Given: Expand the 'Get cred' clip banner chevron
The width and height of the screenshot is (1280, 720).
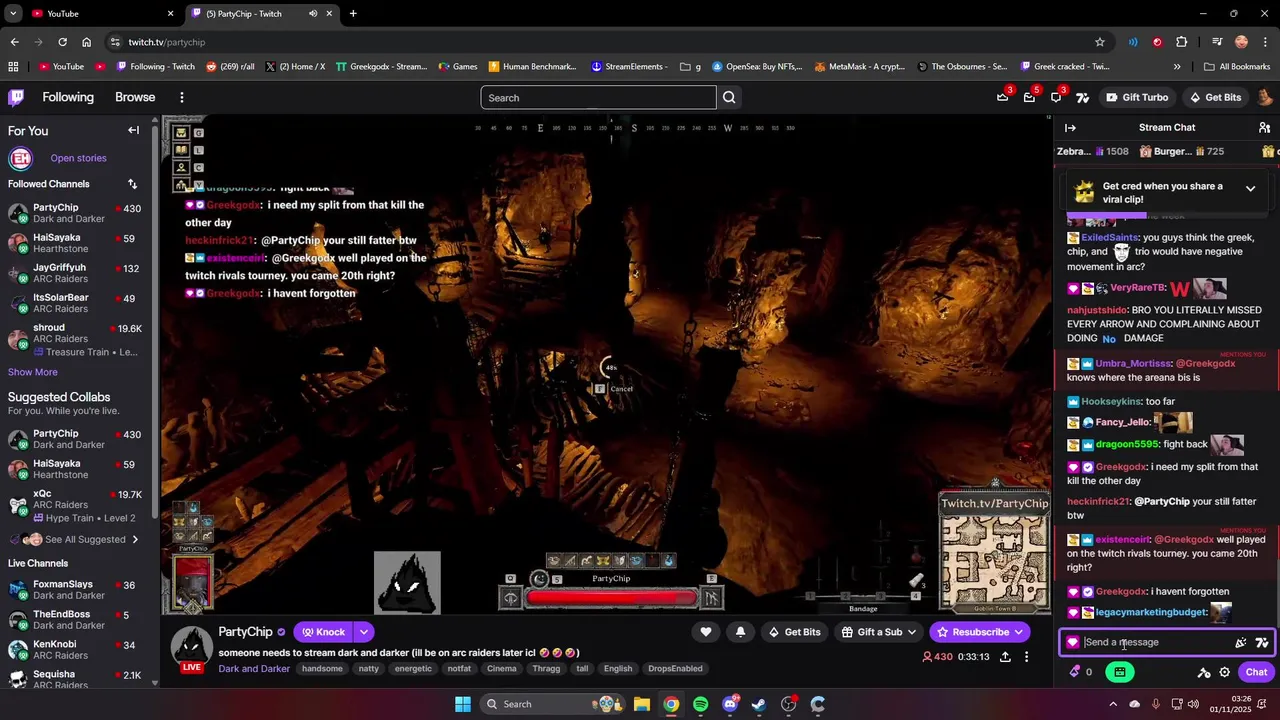Looking at the screenshot, I should pyautogui.click(x=1250, y=188).
